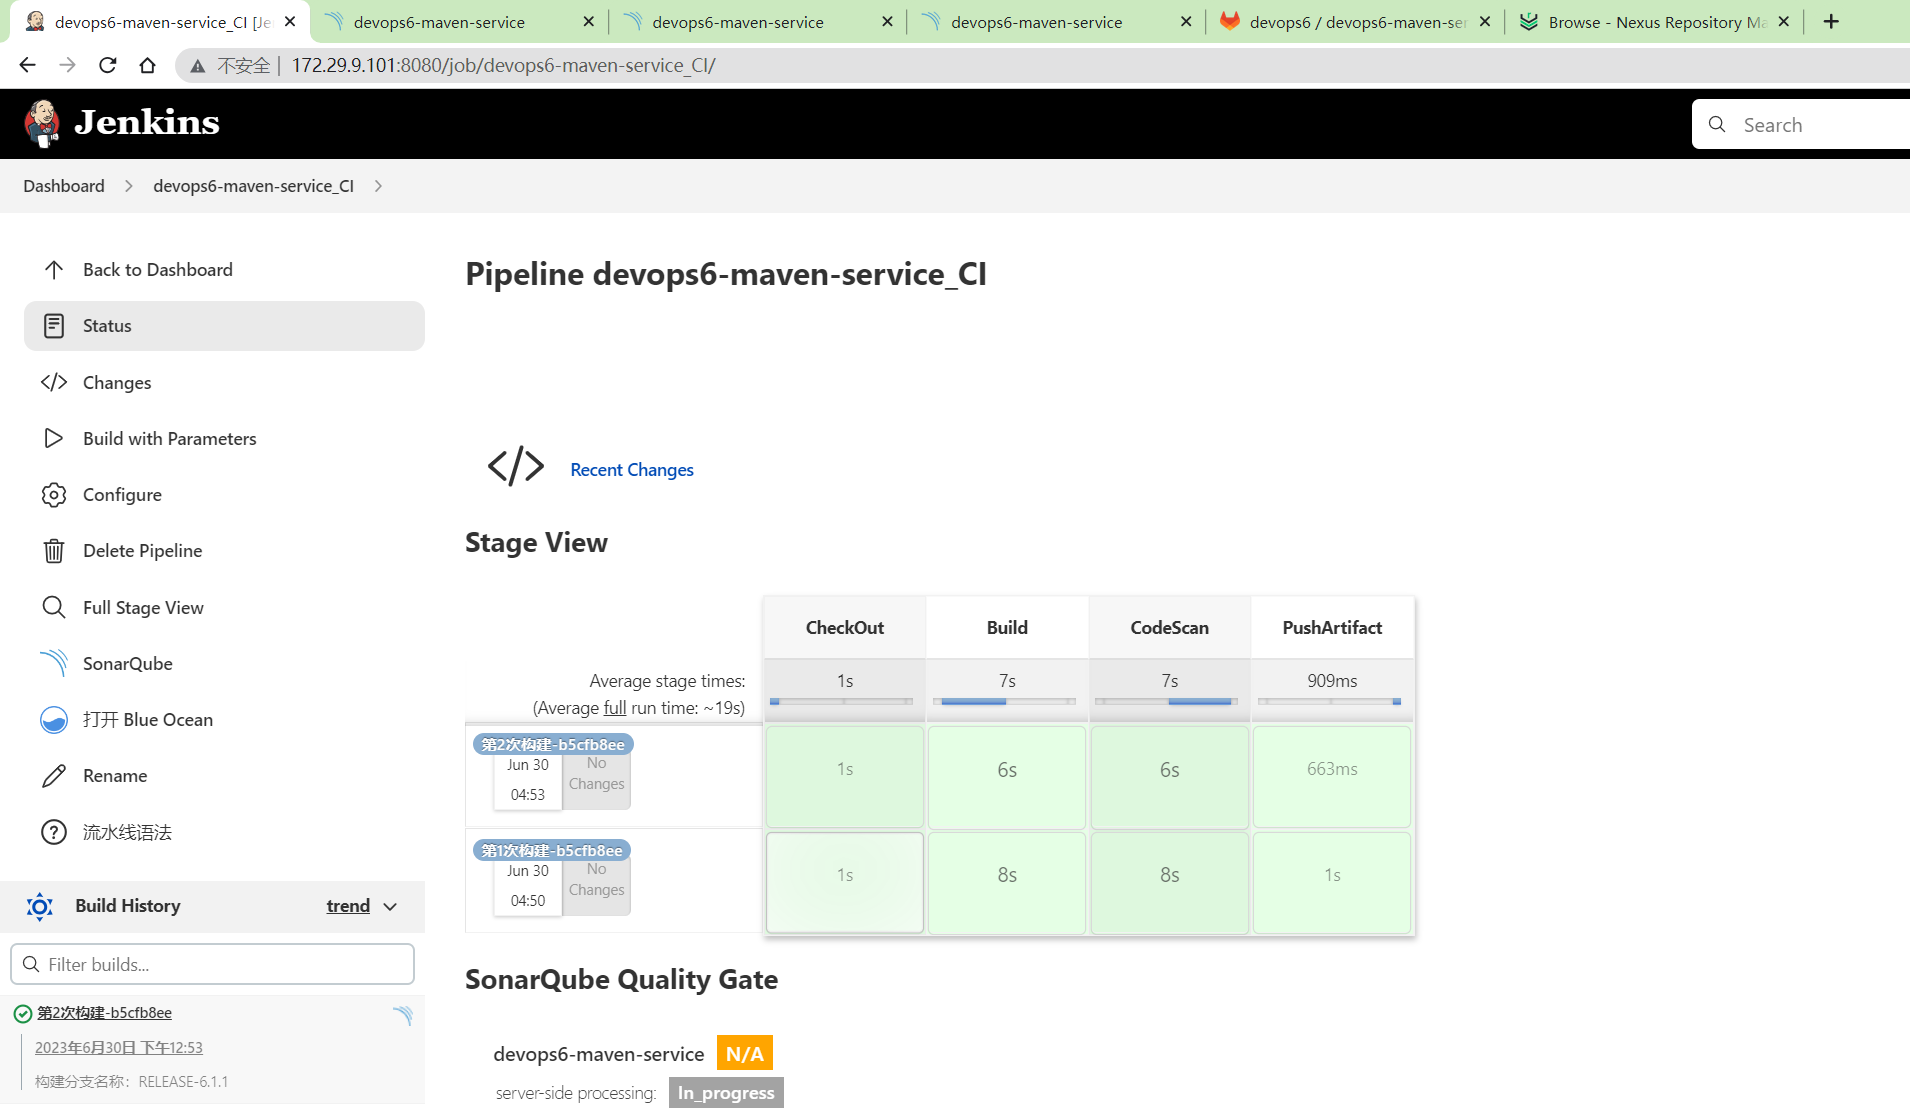The height and width of the screenshot is (1109, 1910).
Task: Click the Configure gear icon
Action: pyautogui.click(x=54, y=495)
